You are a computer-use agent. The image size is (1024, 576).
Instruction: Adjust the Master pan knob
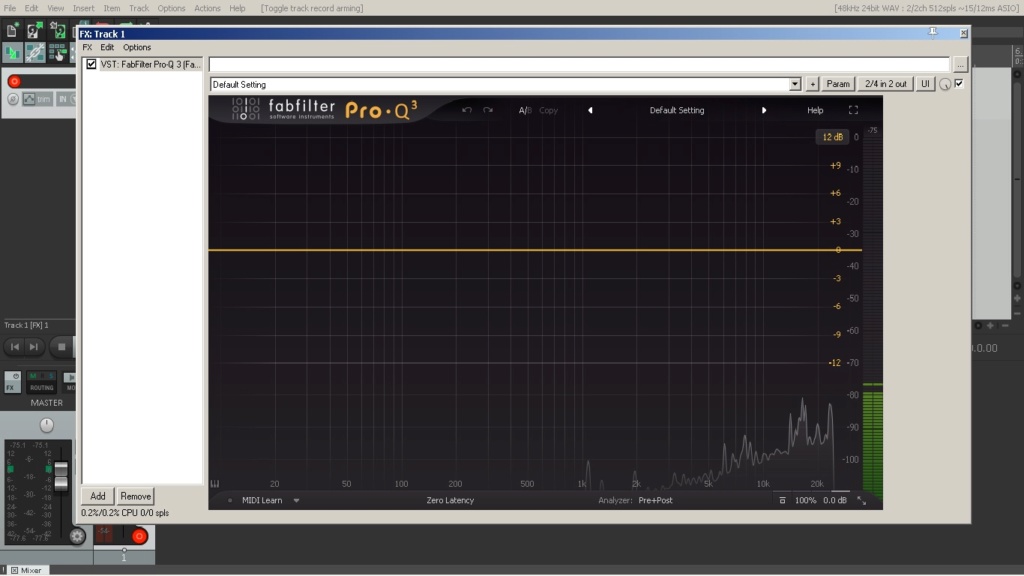46,425
